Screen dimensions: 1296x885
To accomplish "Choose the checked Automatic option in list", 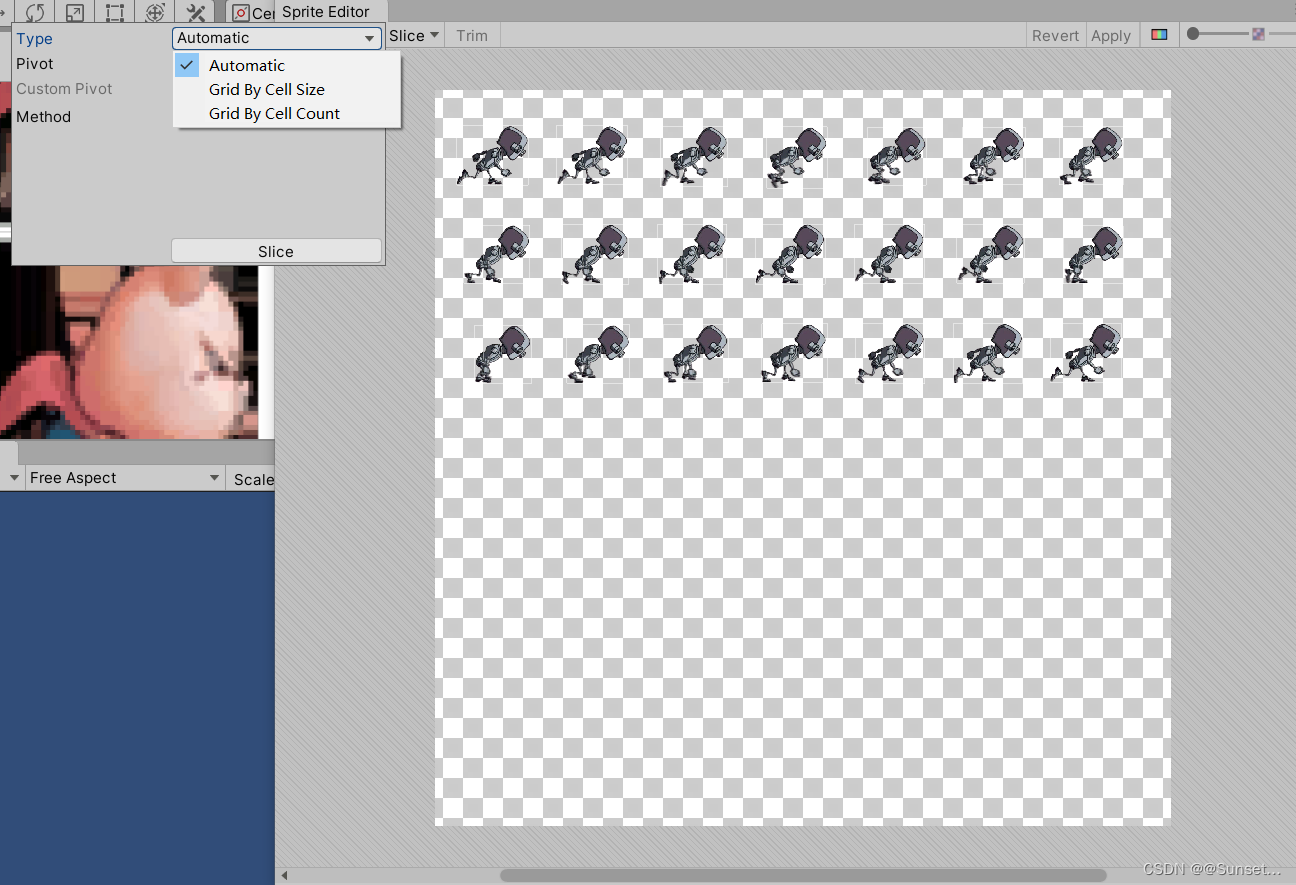I will coord(287,66).
